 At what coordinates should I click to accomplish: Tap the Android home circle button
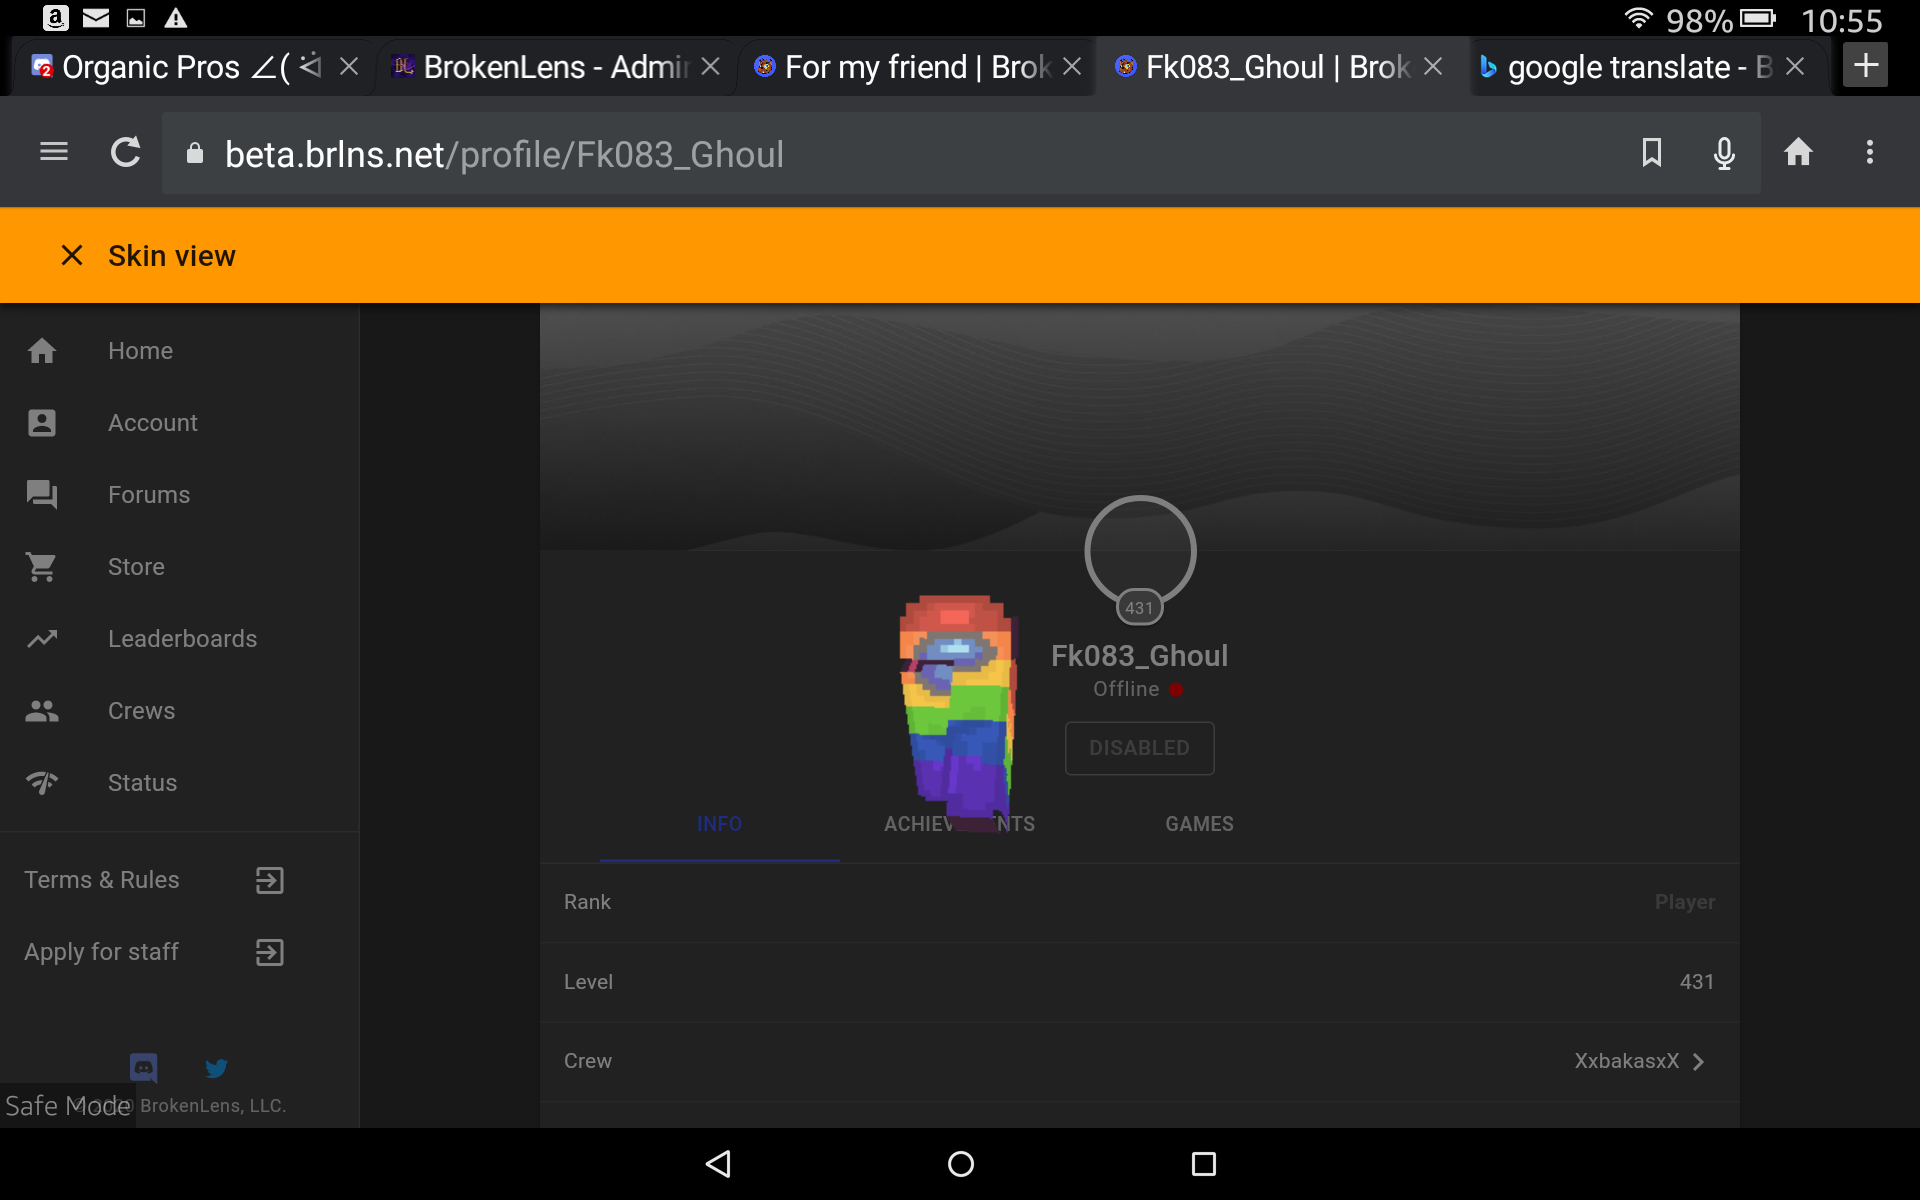point(961,1164)
